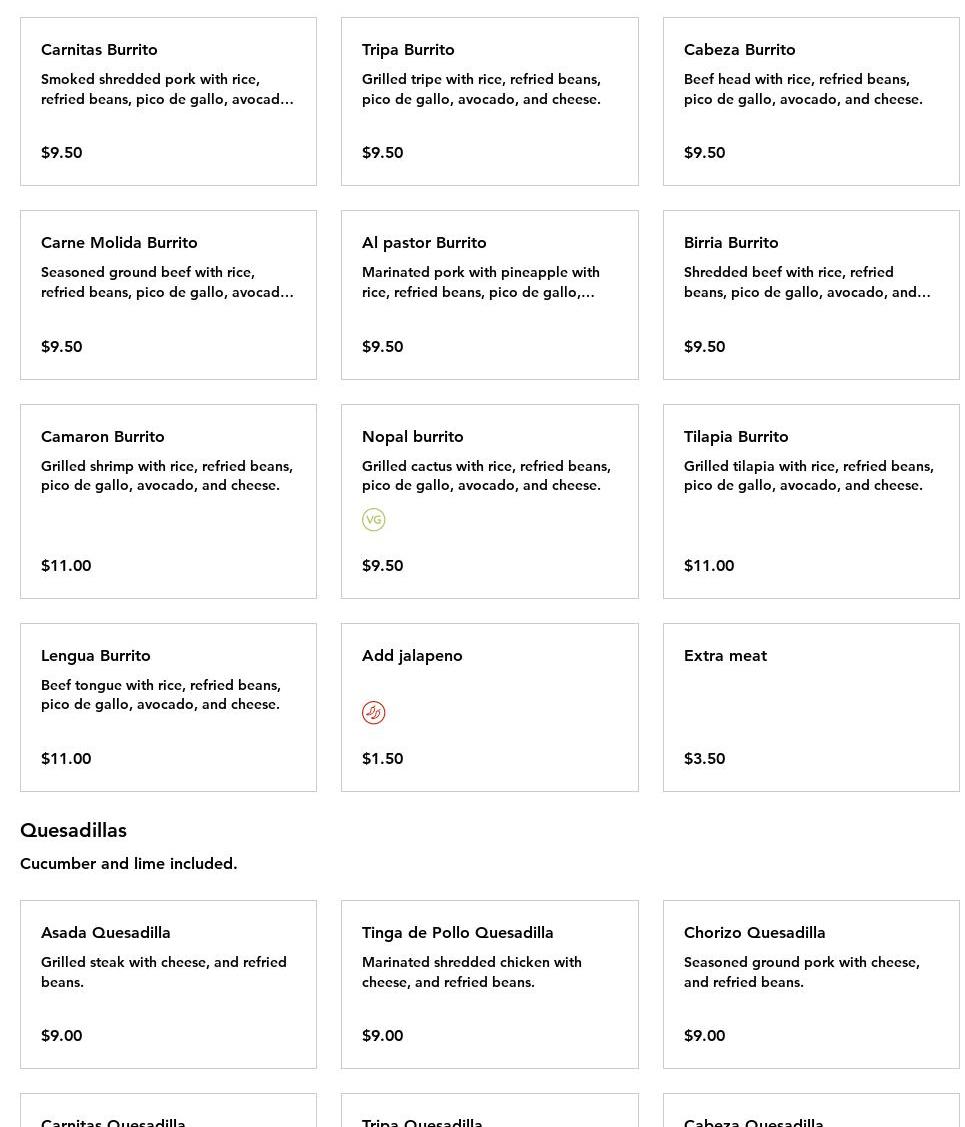Open the Carne Molida Burrito item
This screenshot has width=965, height=1127.
(168, 294)
